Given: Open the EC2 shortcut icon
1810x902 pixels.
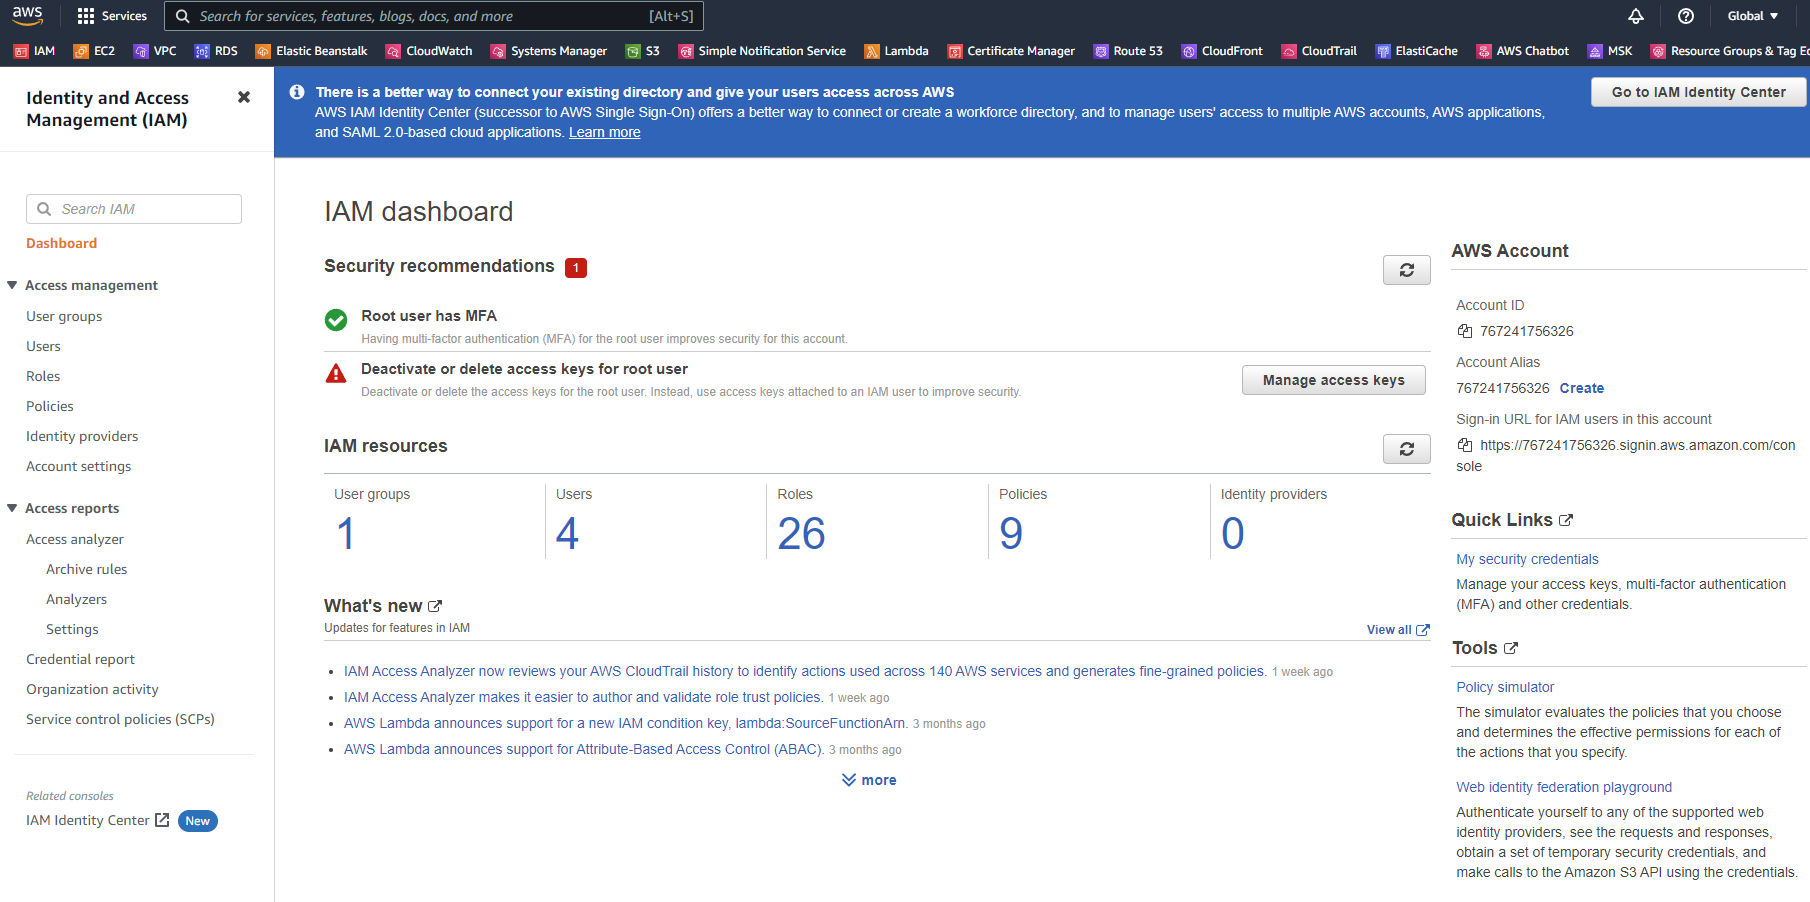Looking at the screenshot, I should pos(94,51).
